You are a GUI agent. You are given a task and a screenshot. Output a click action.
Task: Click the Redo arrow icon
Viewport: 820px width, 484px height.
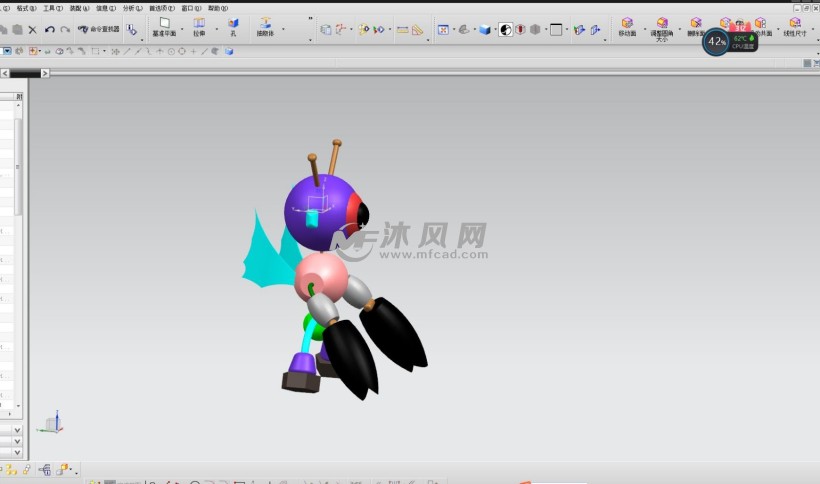65,30
